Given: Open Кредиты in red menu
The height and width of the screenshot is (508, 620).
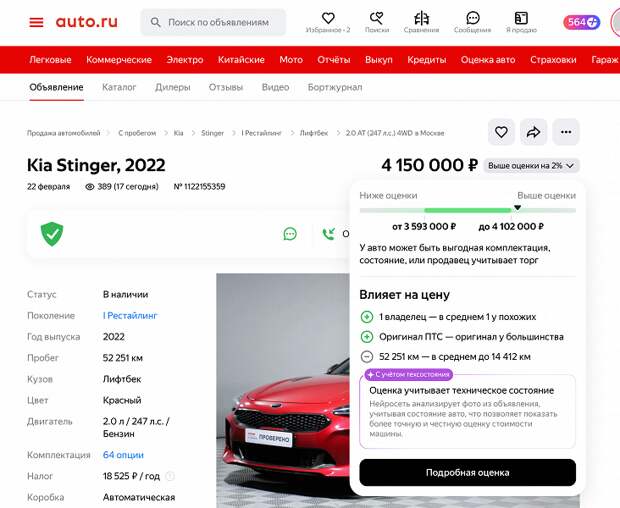Looking at the screenshot, I should [x=427, y=60].
